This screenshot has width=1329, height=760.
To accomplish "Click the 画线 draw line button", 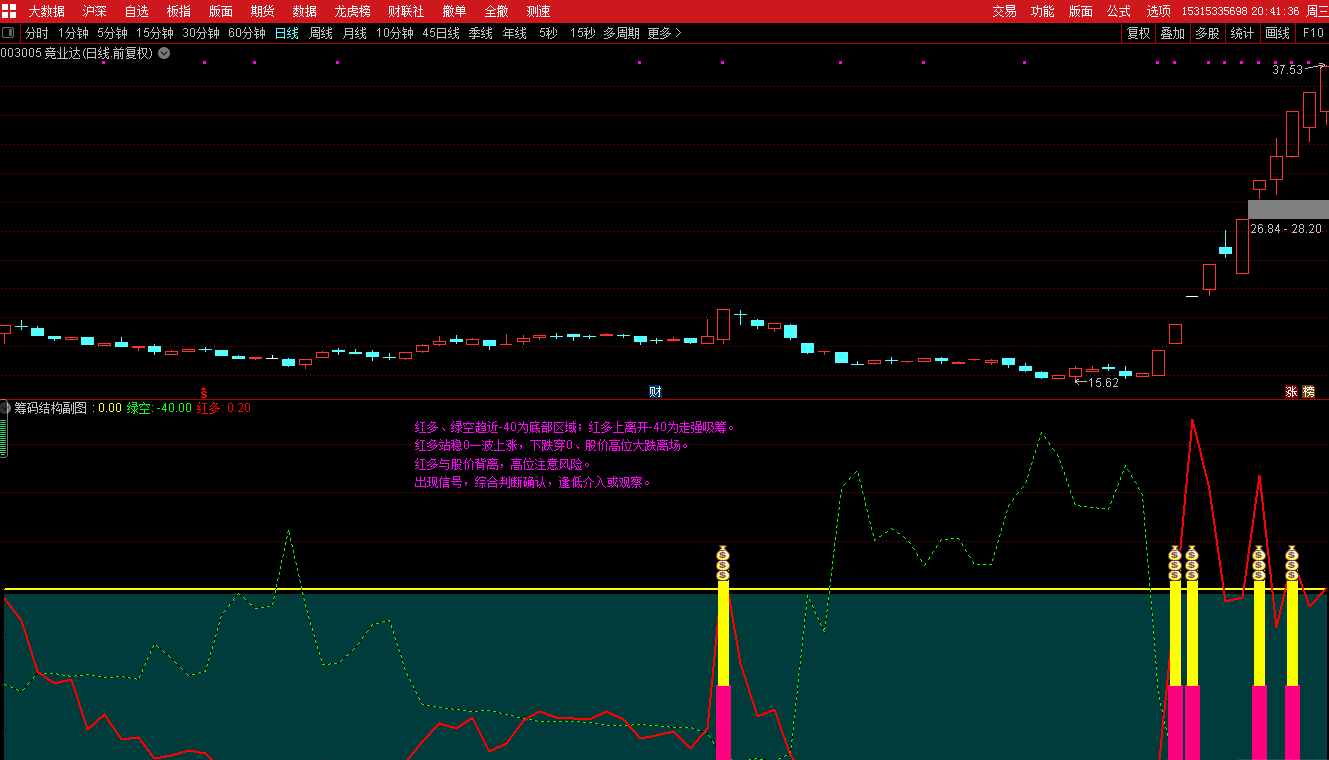I will click(x=1277, y=33).
